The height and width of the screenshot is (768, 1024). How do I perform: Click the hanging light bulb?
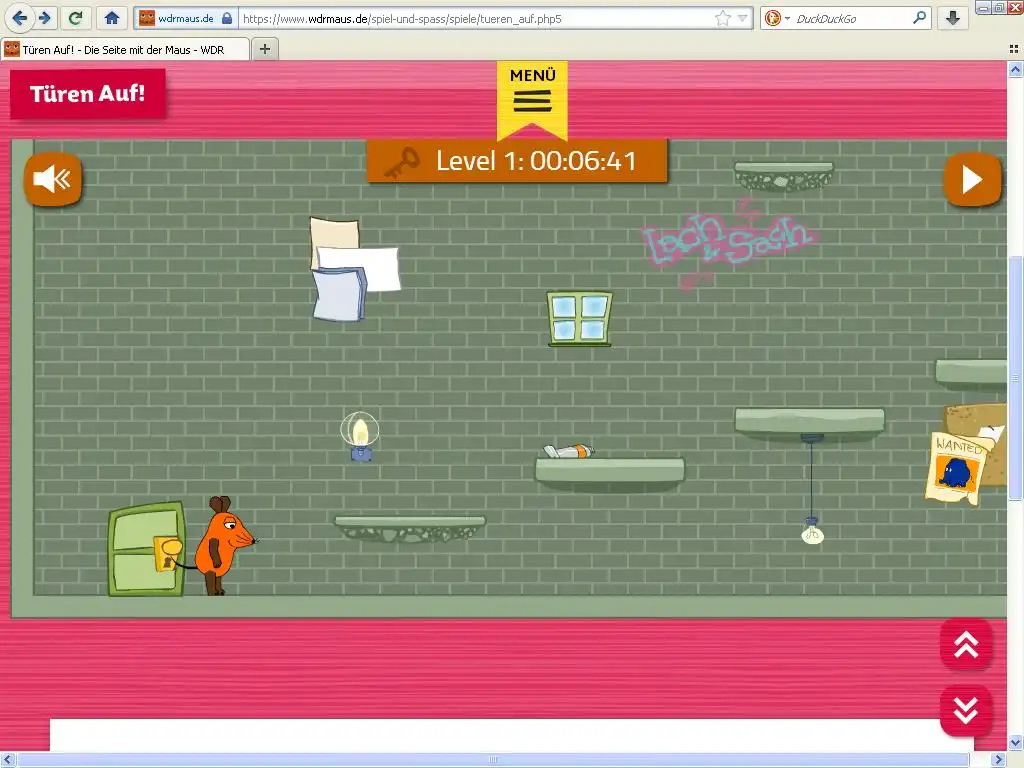812,532
